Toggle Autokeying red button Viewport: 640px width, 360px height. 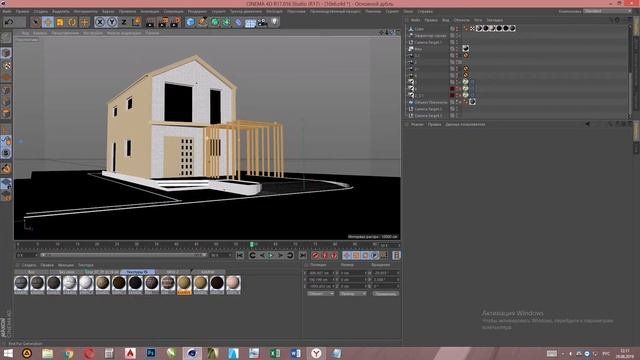(x=325, y=256)
